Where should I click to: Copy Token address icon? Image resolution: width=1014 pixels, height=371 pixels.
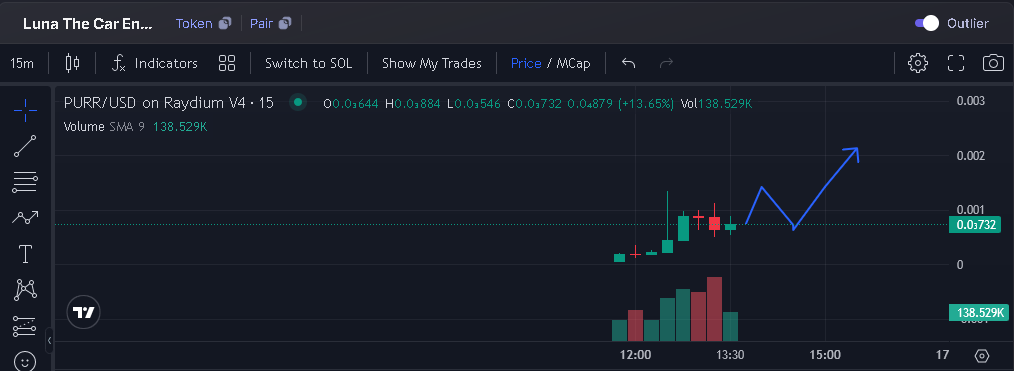(x=224, y=23)
